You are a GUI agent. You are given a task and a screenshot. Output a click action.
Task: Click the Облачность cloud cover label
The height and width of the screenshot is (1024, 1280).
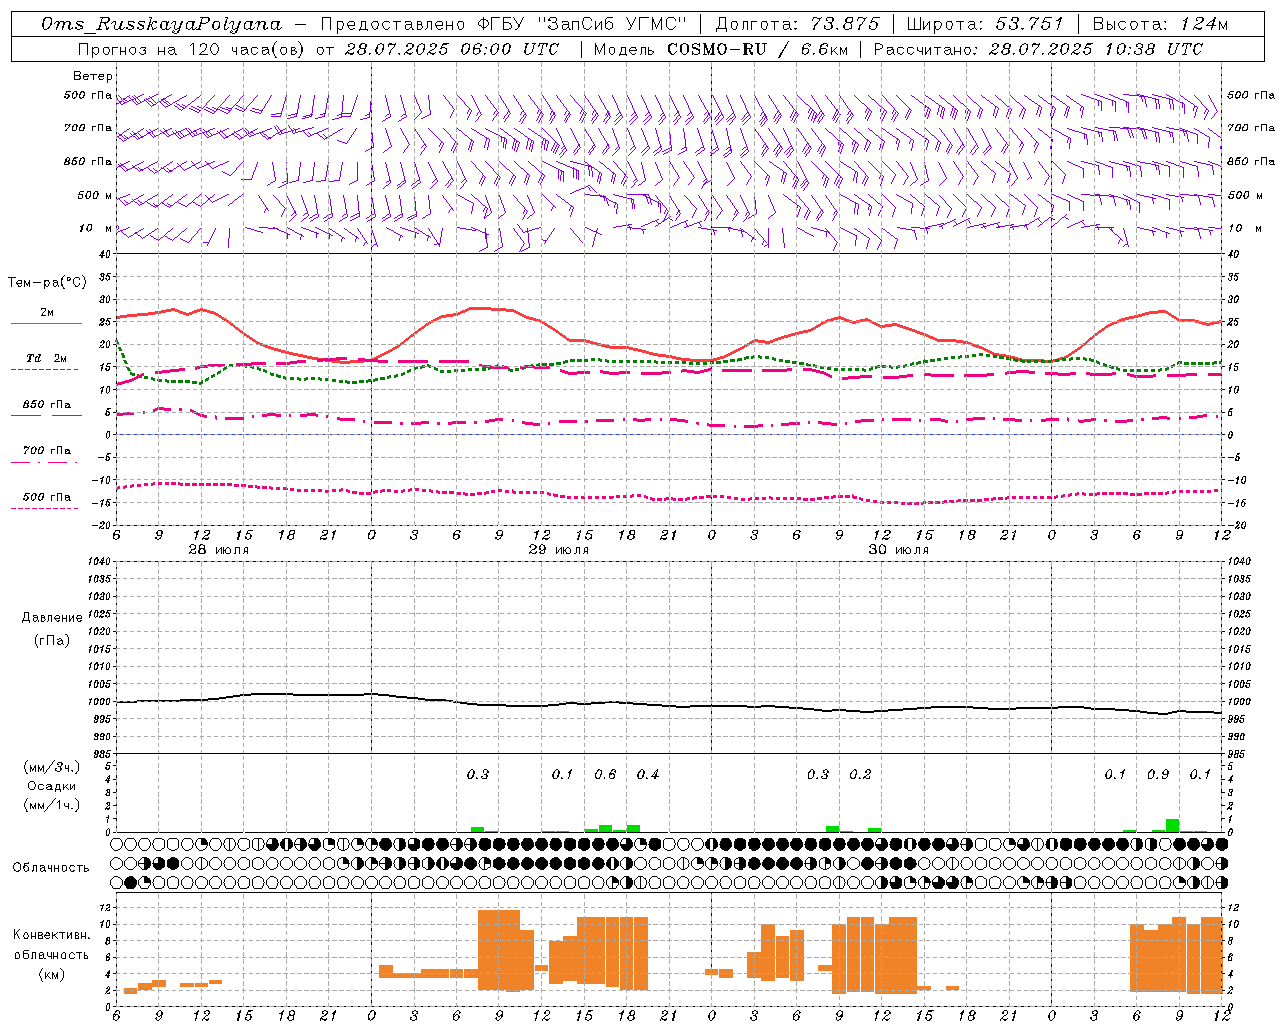(51, 868)
